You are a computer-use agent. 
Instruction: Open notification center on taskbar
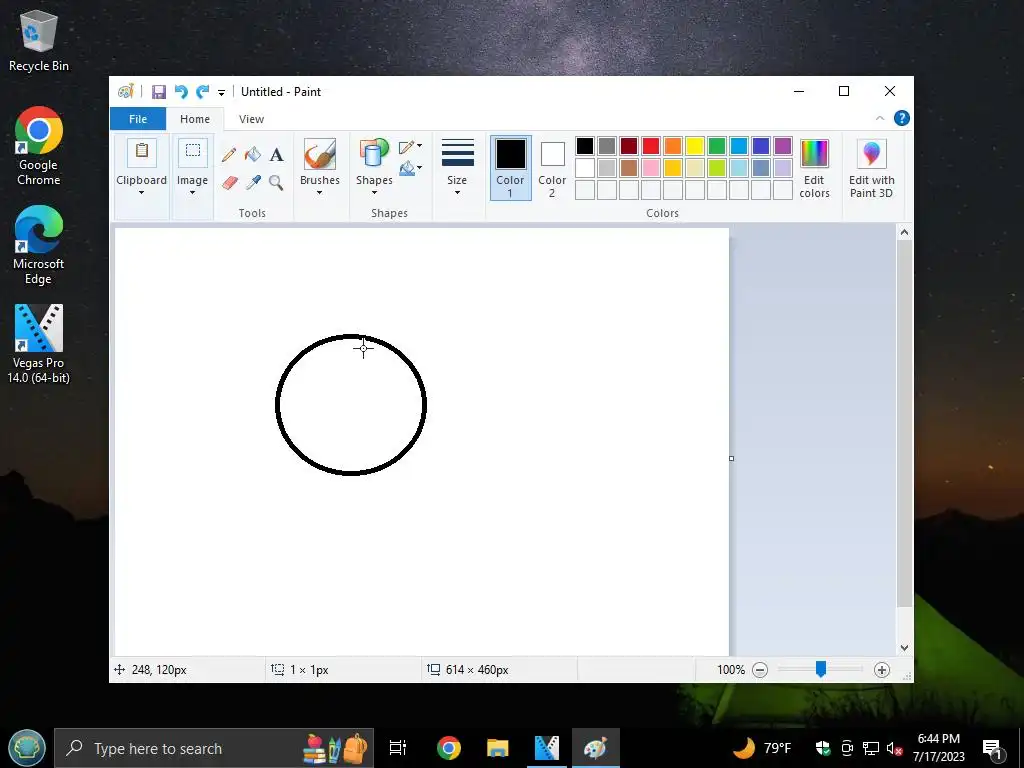pos(992,748)
